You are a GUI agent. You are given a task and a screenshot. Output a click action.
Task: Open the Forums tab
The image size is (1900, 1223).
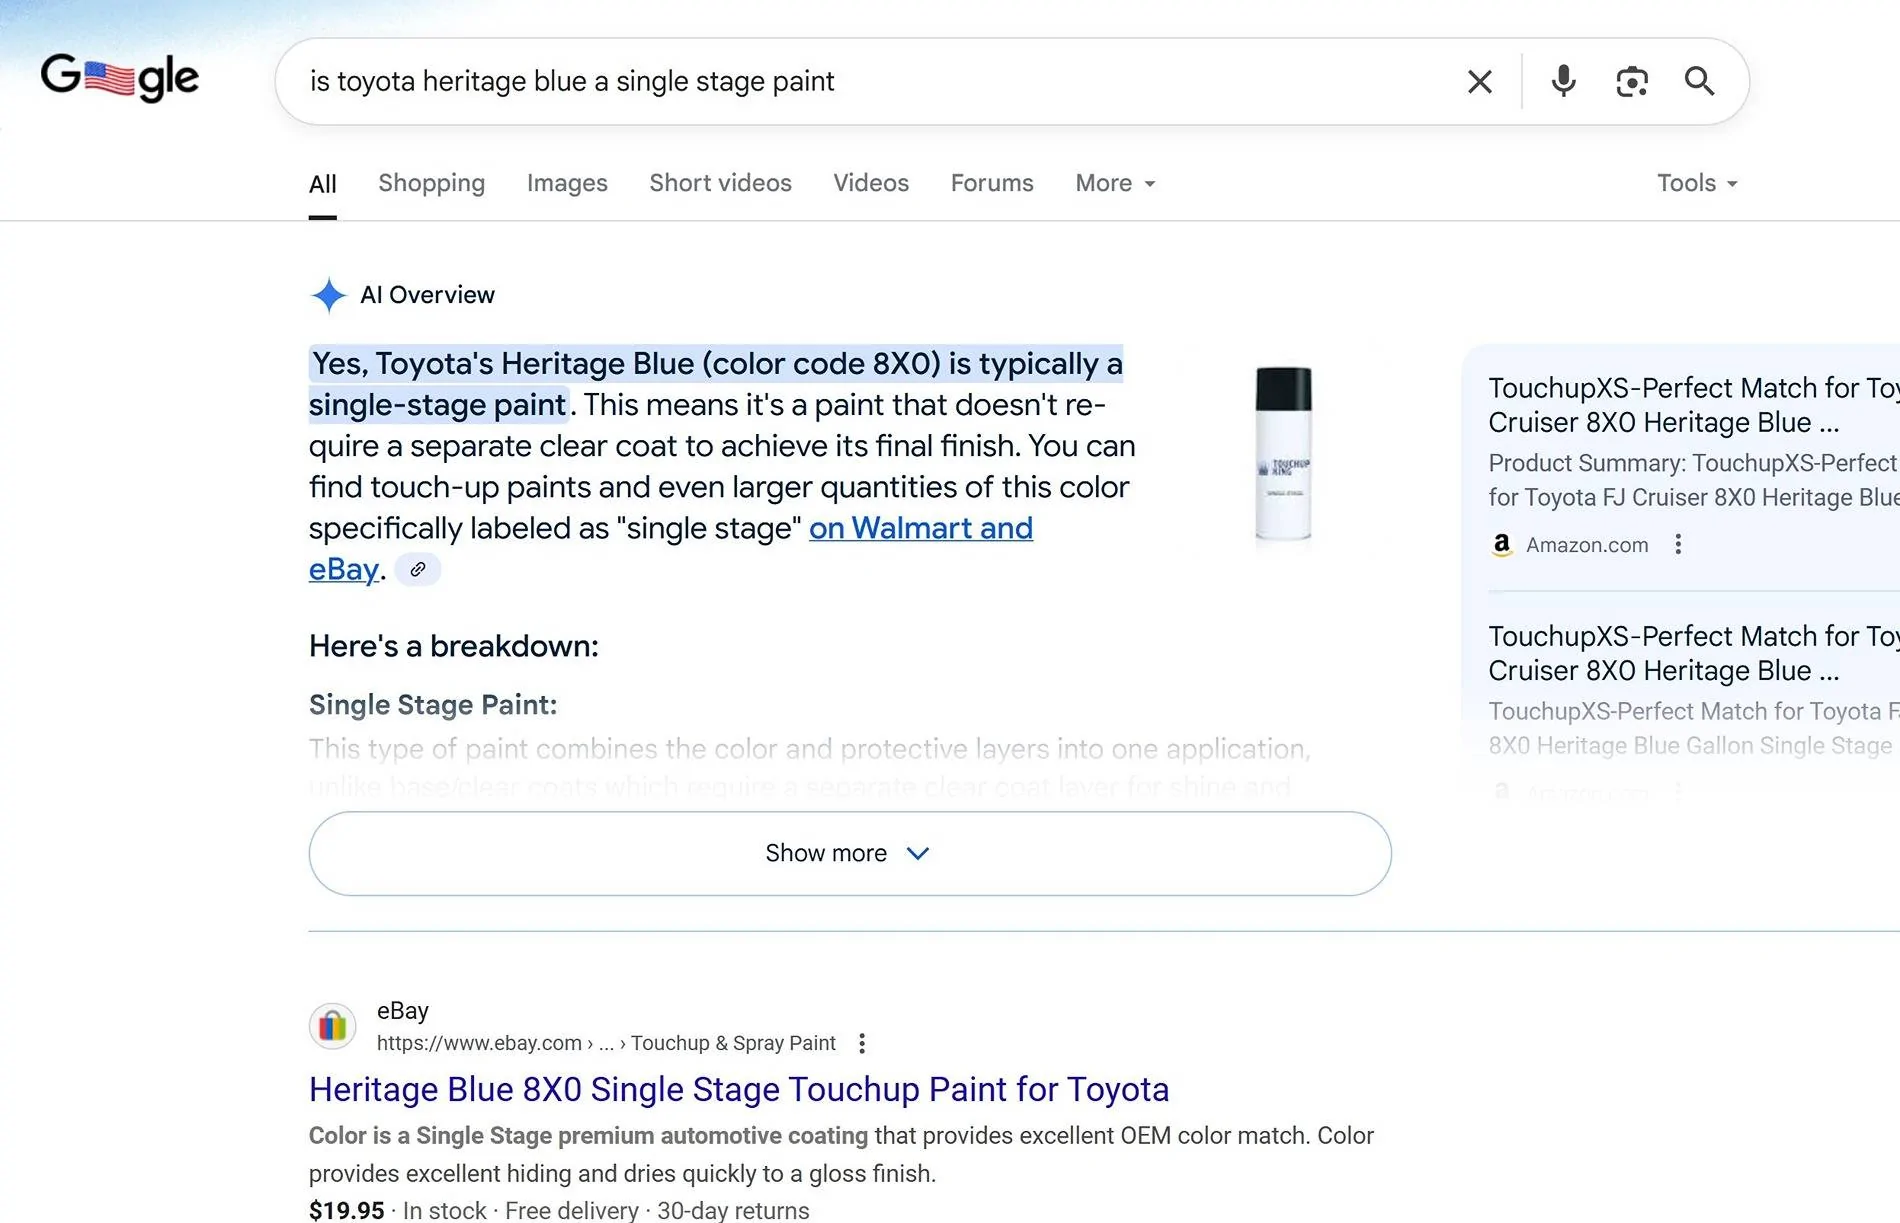[x=991, y=183]
